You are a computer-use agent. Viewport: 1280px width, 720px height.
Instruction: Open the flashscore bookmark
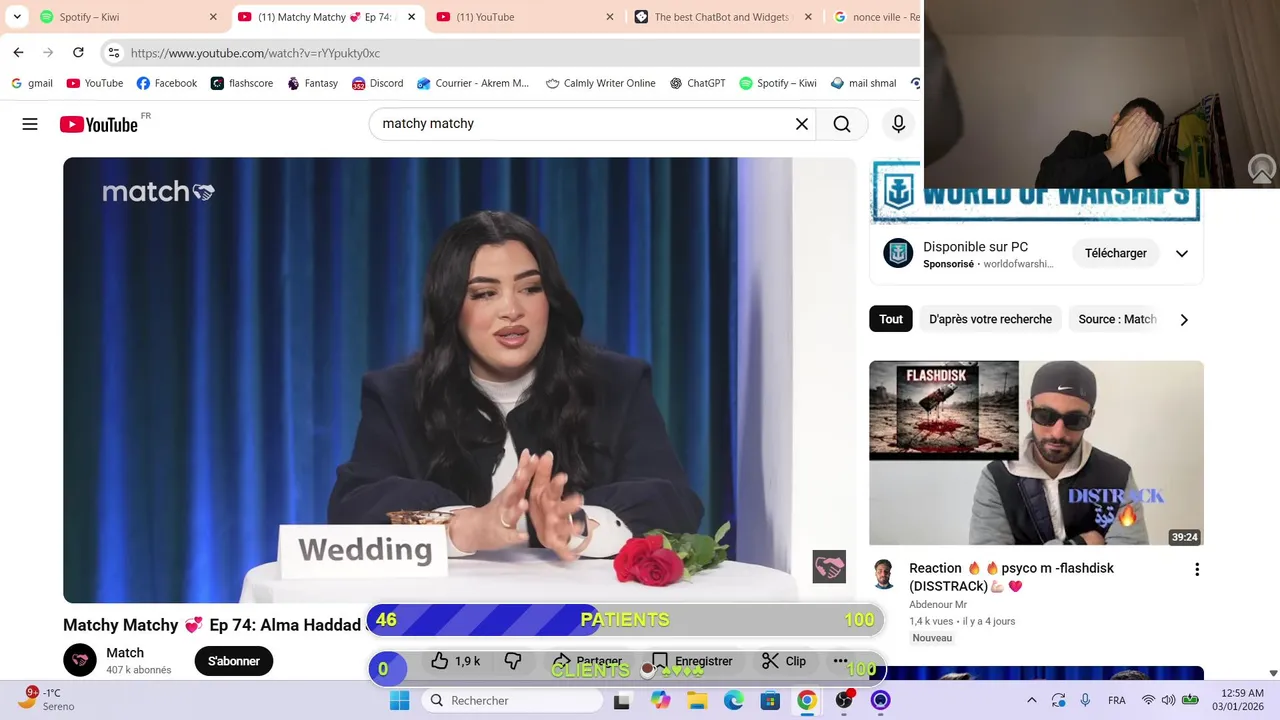tap(241, 83)
